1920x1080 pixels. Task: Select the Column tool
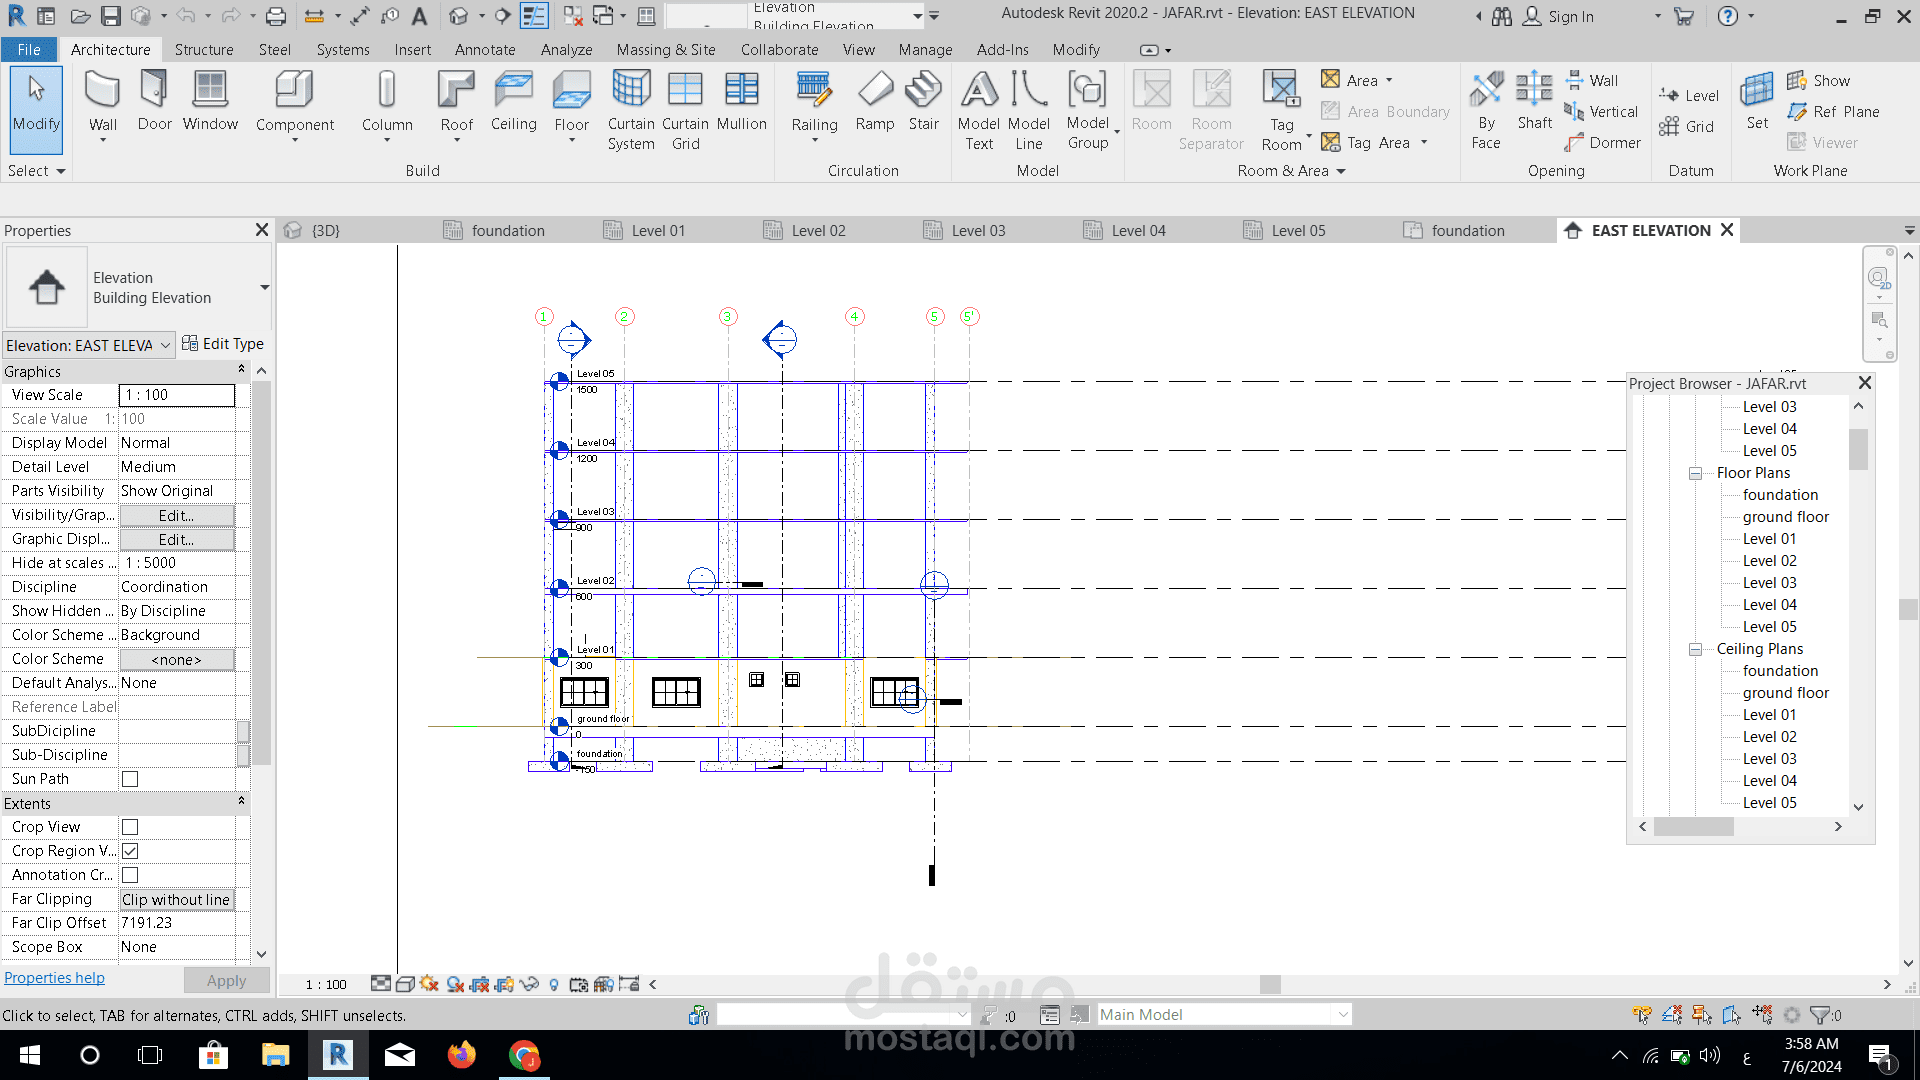(x=387, y=104)
